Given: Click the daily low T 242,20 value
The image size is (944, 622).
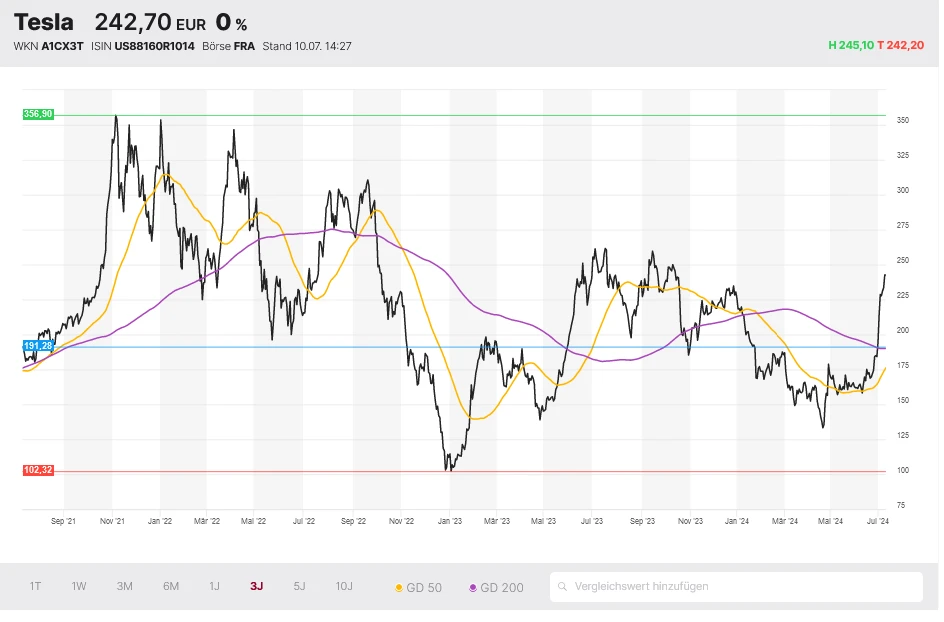Looking at the screenshot, I should tap(900, 46).
